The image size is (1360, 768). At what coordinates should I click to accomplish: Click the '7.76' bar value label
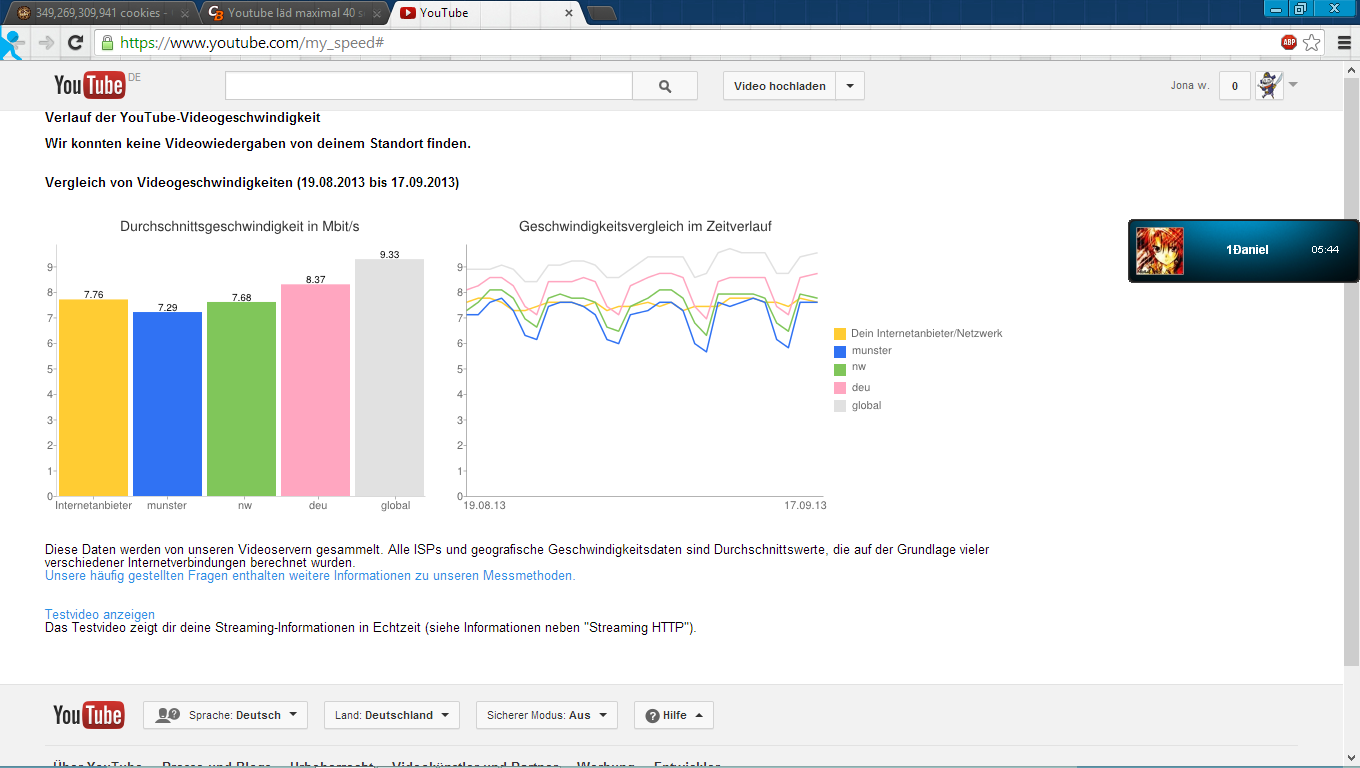point(93,295)
